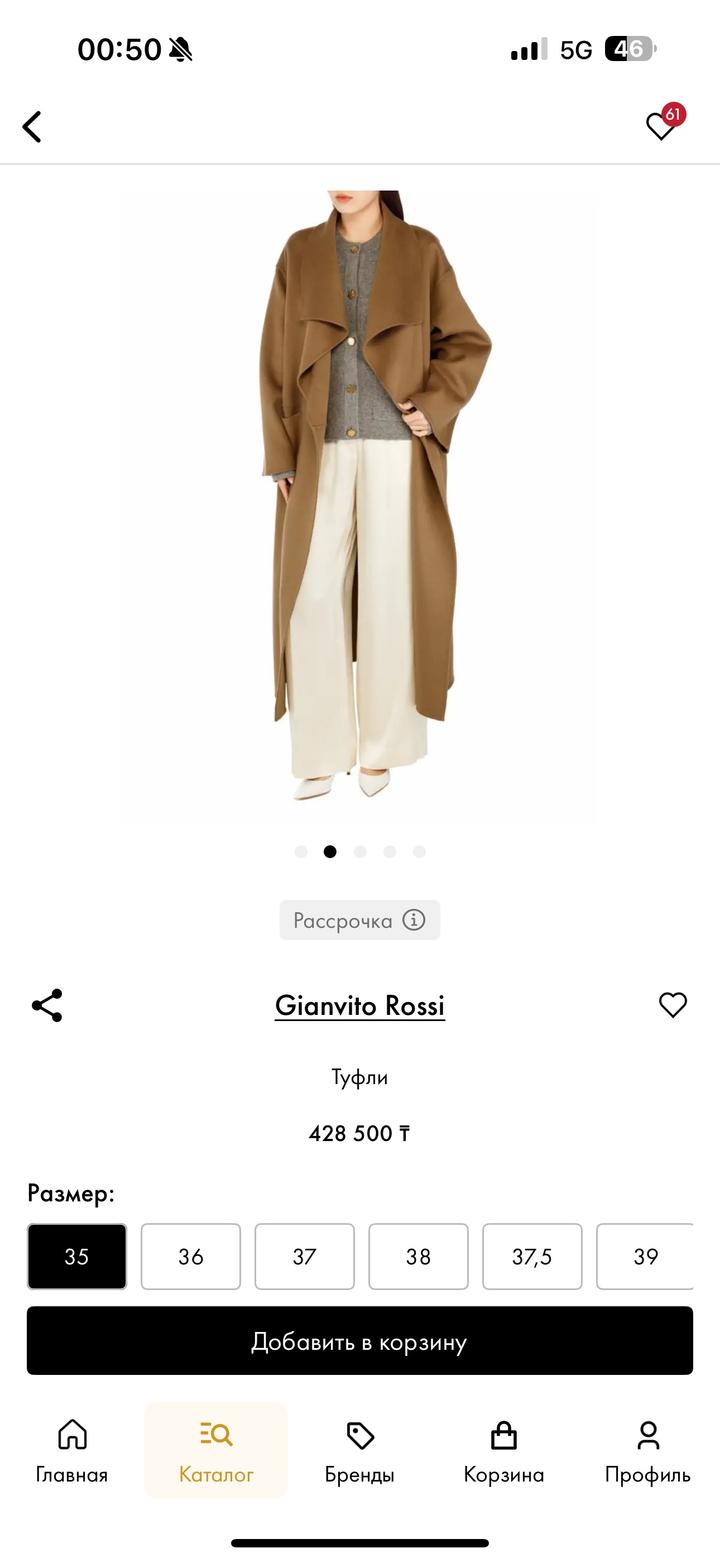Choose size 38

419,1256
